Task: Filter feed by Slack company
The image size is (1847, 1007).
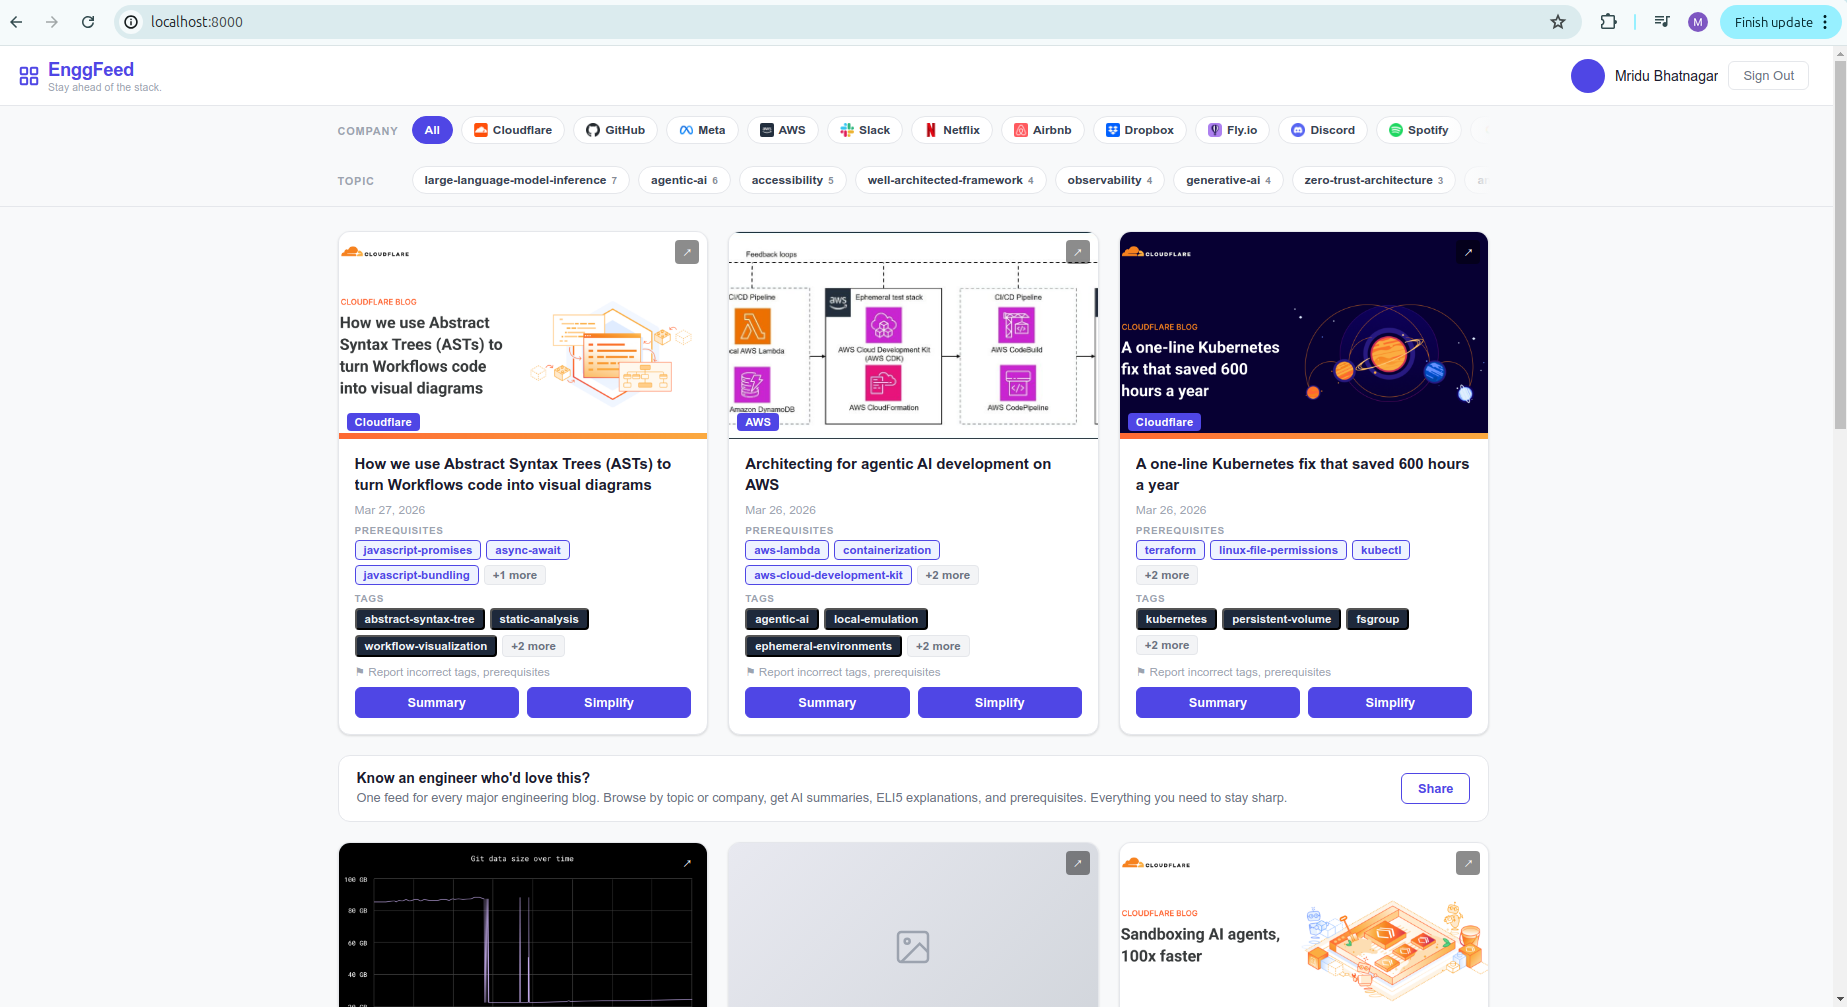Action: [x=865, y=130]
